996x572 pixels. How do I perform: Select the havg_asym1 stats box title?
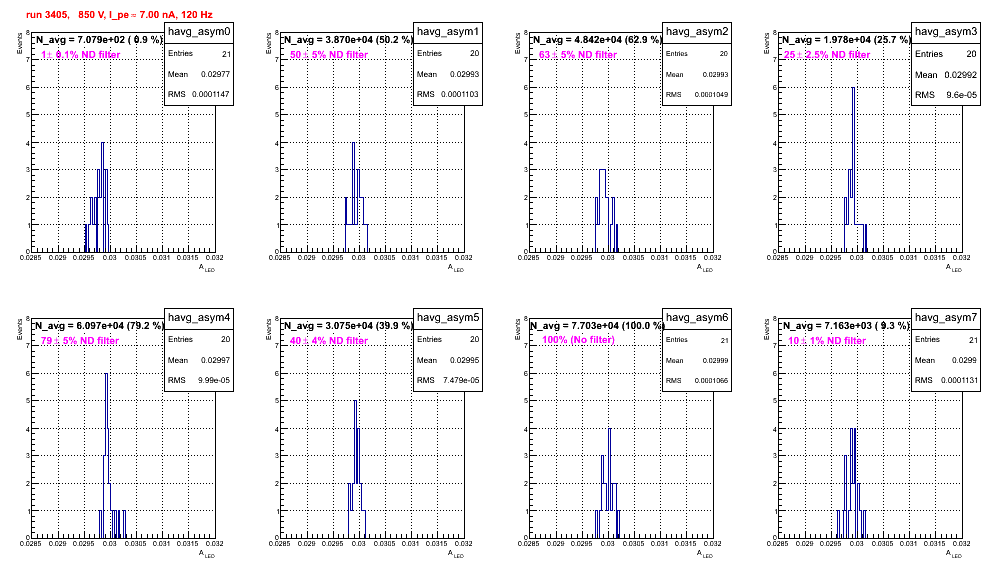[x=448, y=32]
